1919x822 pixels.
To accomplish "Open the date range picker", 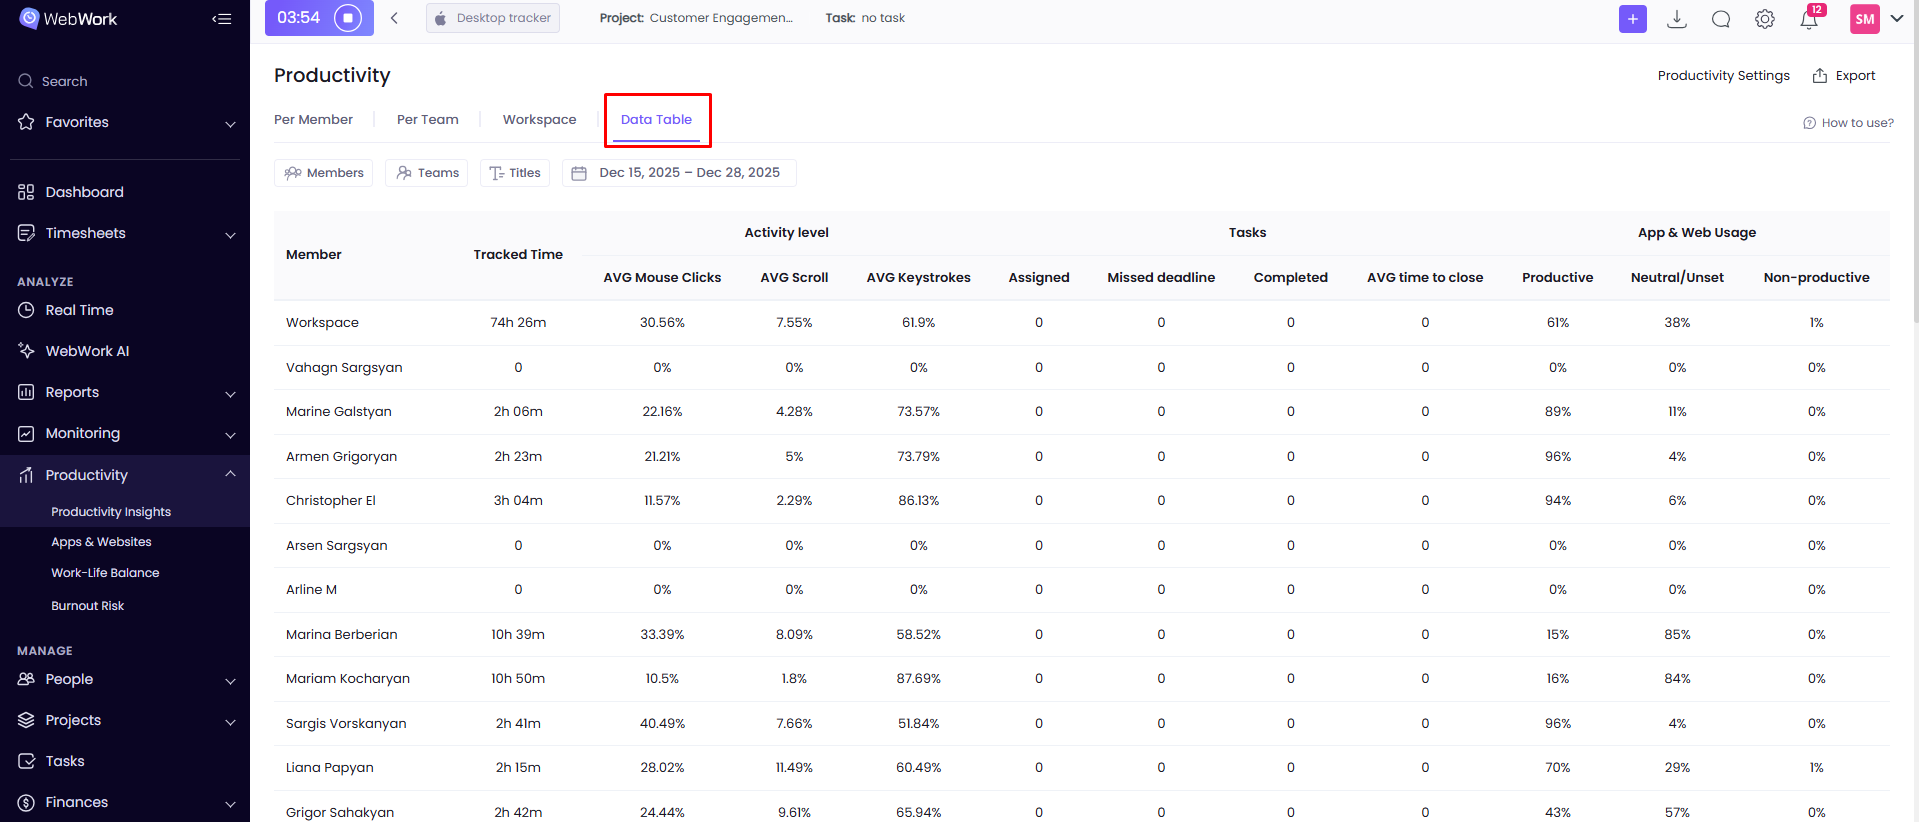I will (679, 173).
